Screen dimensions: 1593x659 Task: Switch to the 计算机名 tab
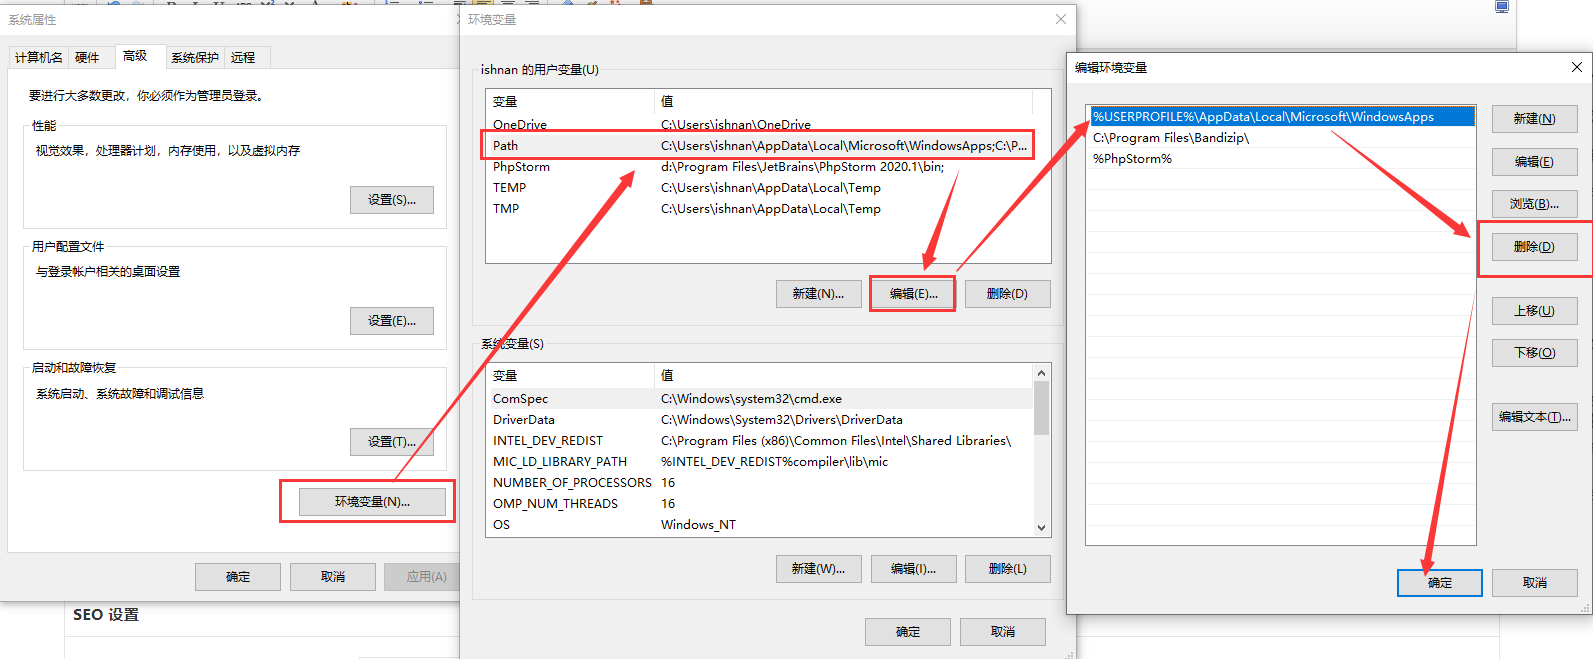coord(38,58)
